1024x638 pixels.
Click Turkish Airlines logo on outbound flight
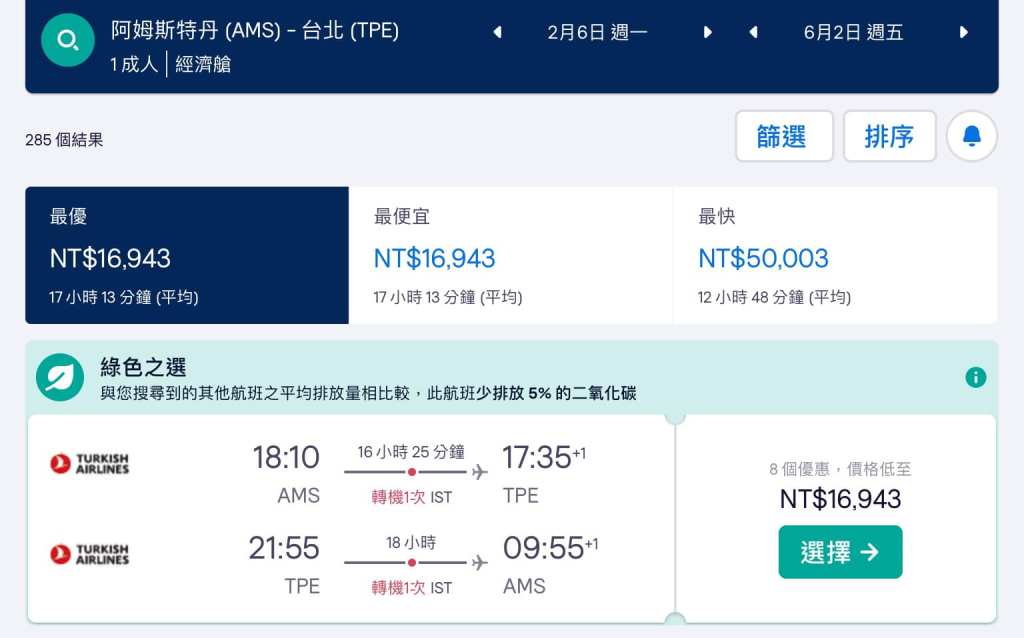tap(90, 464)
